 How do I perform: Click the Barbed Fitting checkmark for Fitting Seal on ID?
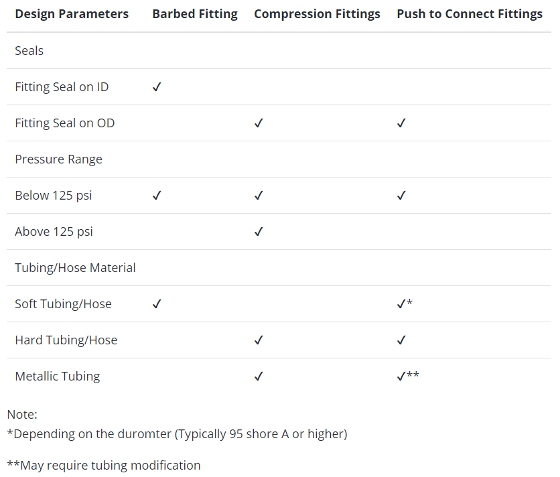coord(157,87)
